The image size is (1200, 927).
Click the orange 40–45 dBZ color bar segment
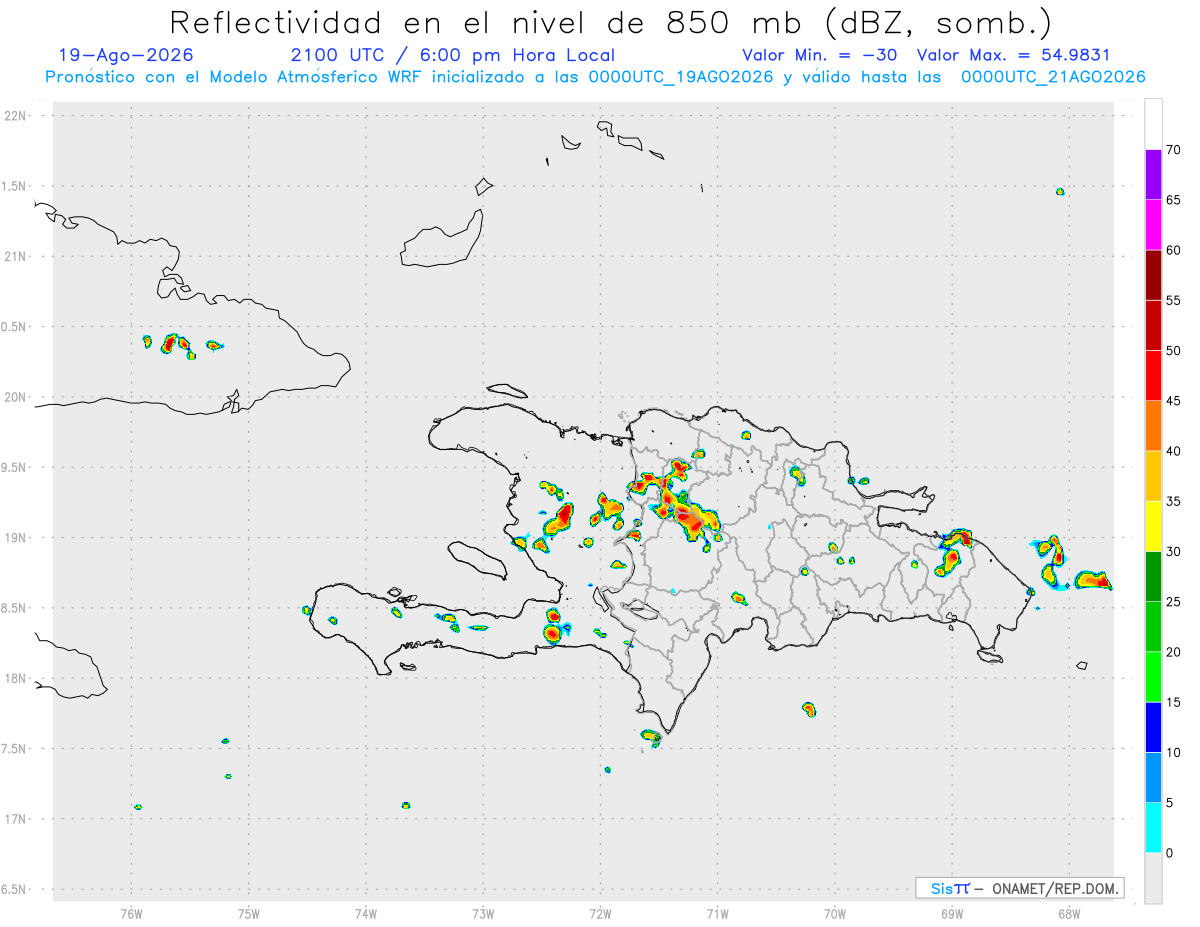click(1153, 426)
